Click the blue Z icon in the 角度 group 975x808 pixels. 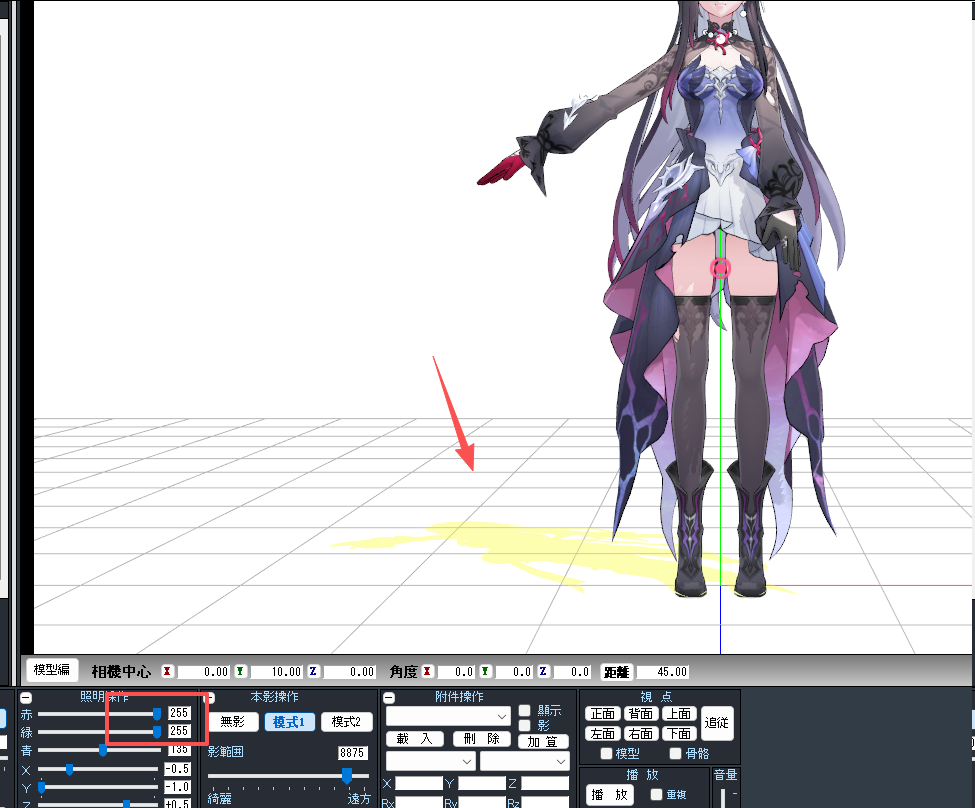[543, 672]
